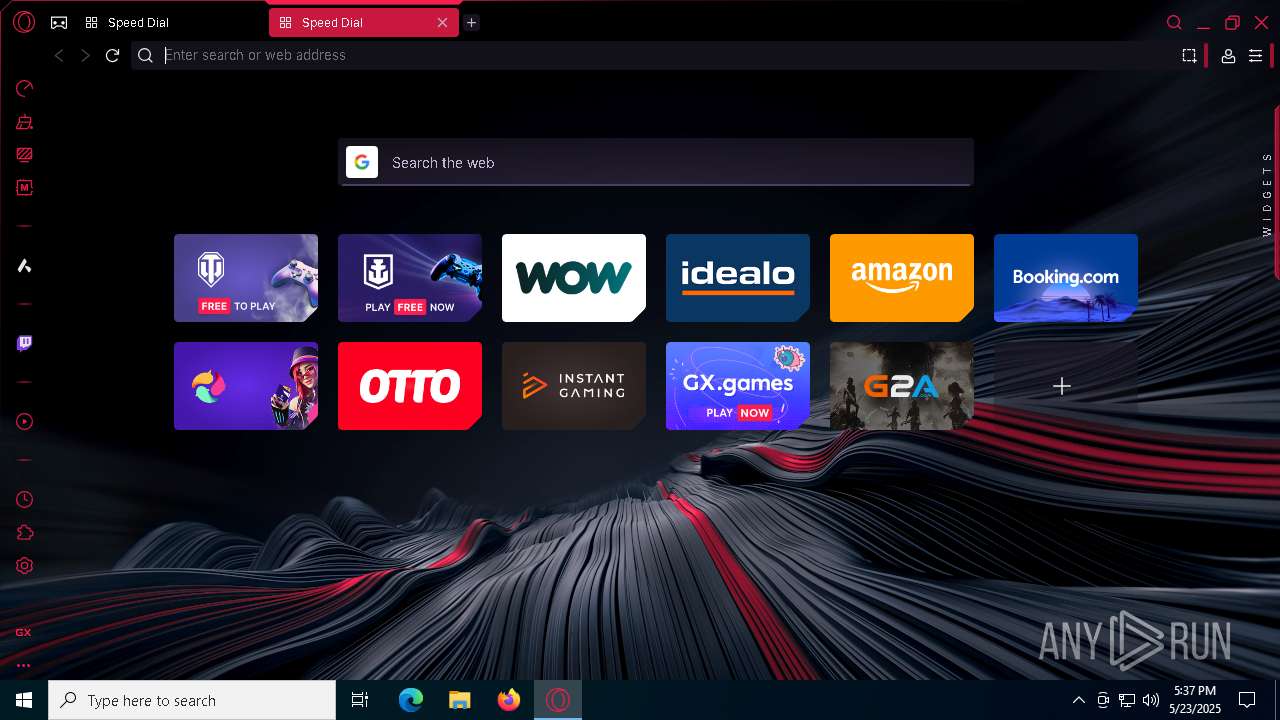The image size is (1280, 720).
Task: Launch Microsoft Edge from taskbar
Action: [x=411, y=700]
